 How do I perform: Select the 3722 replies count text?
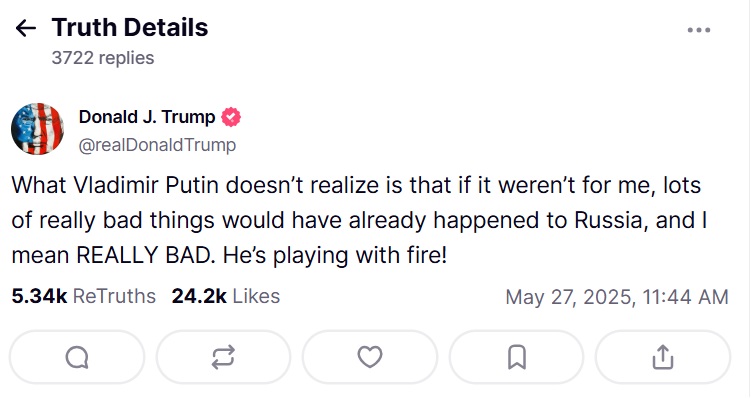coord(103,58)
